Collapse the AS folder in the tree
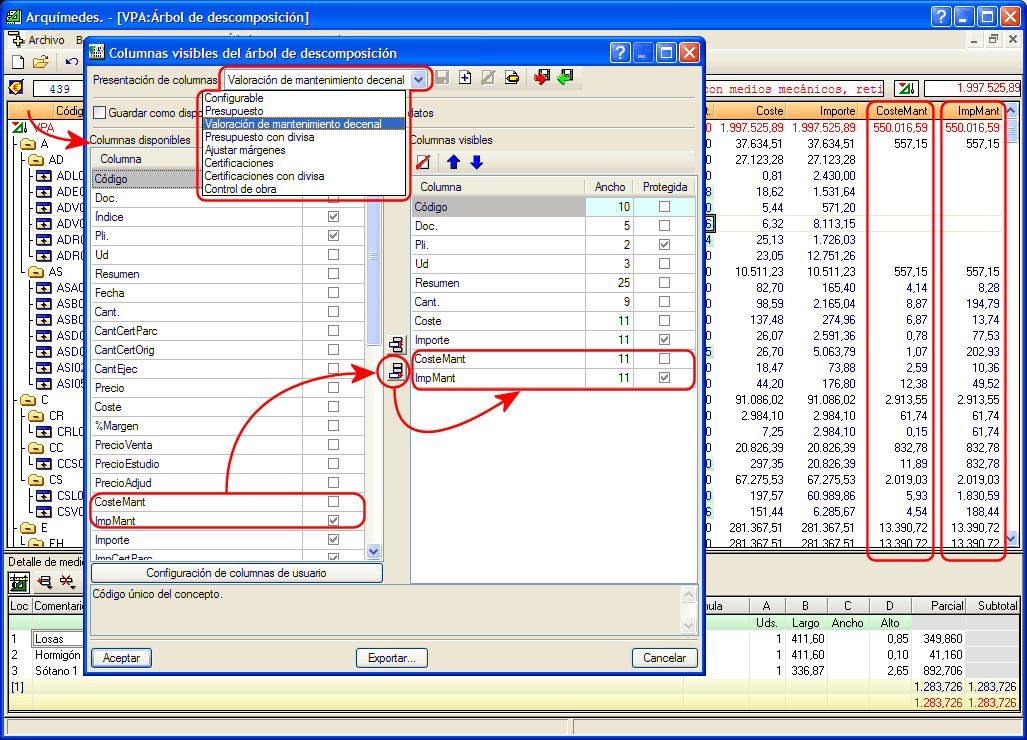The width and height of the screenshot is (1027, 740). (36, 272)
